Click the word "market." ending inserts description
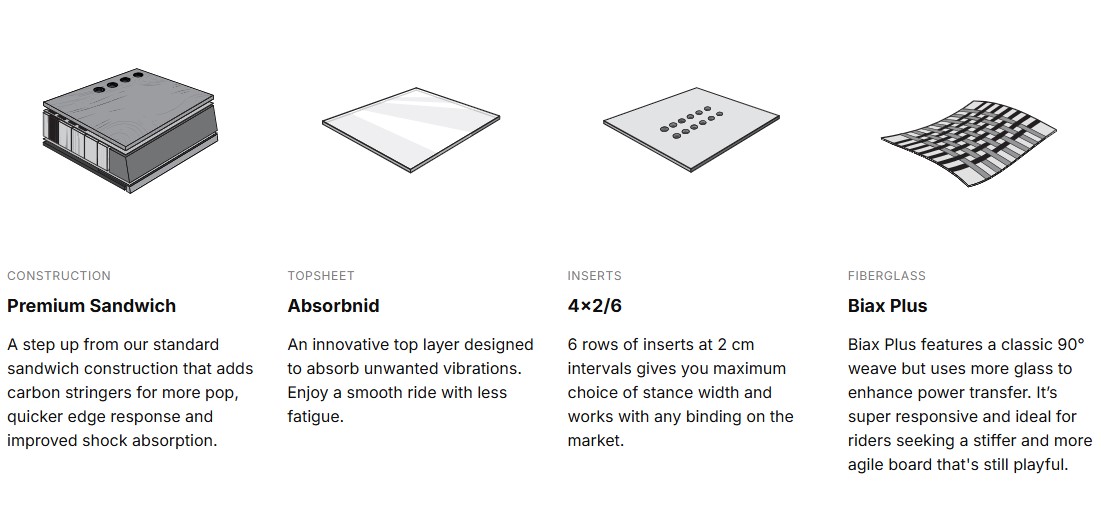The height and width of the screenshot is (508, 1107). 595,441
